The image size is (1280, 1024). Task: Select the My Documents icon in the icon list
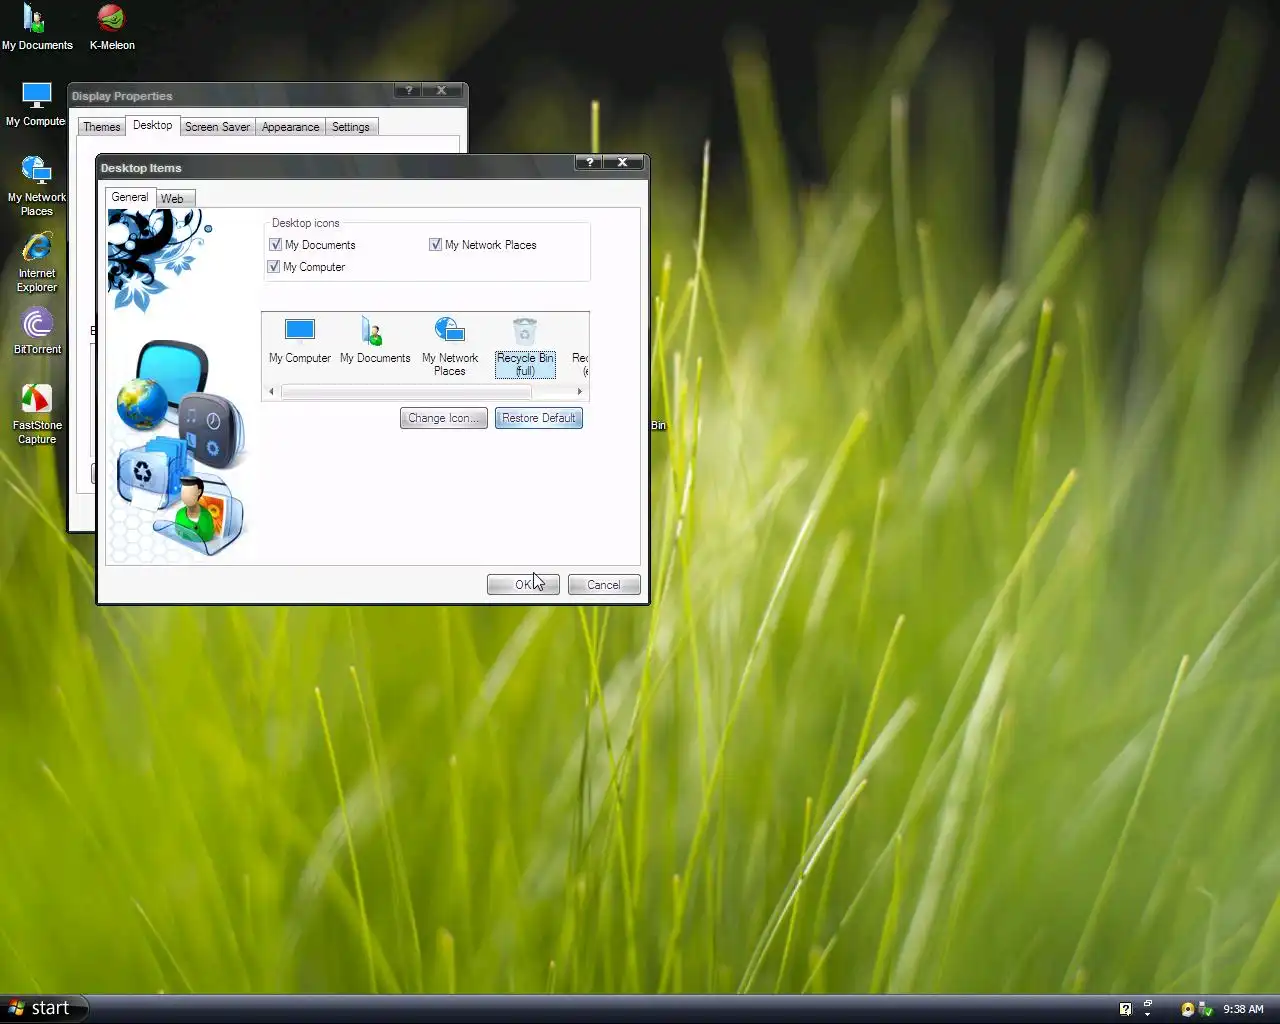pyautogui.click(x=375, y=340)
